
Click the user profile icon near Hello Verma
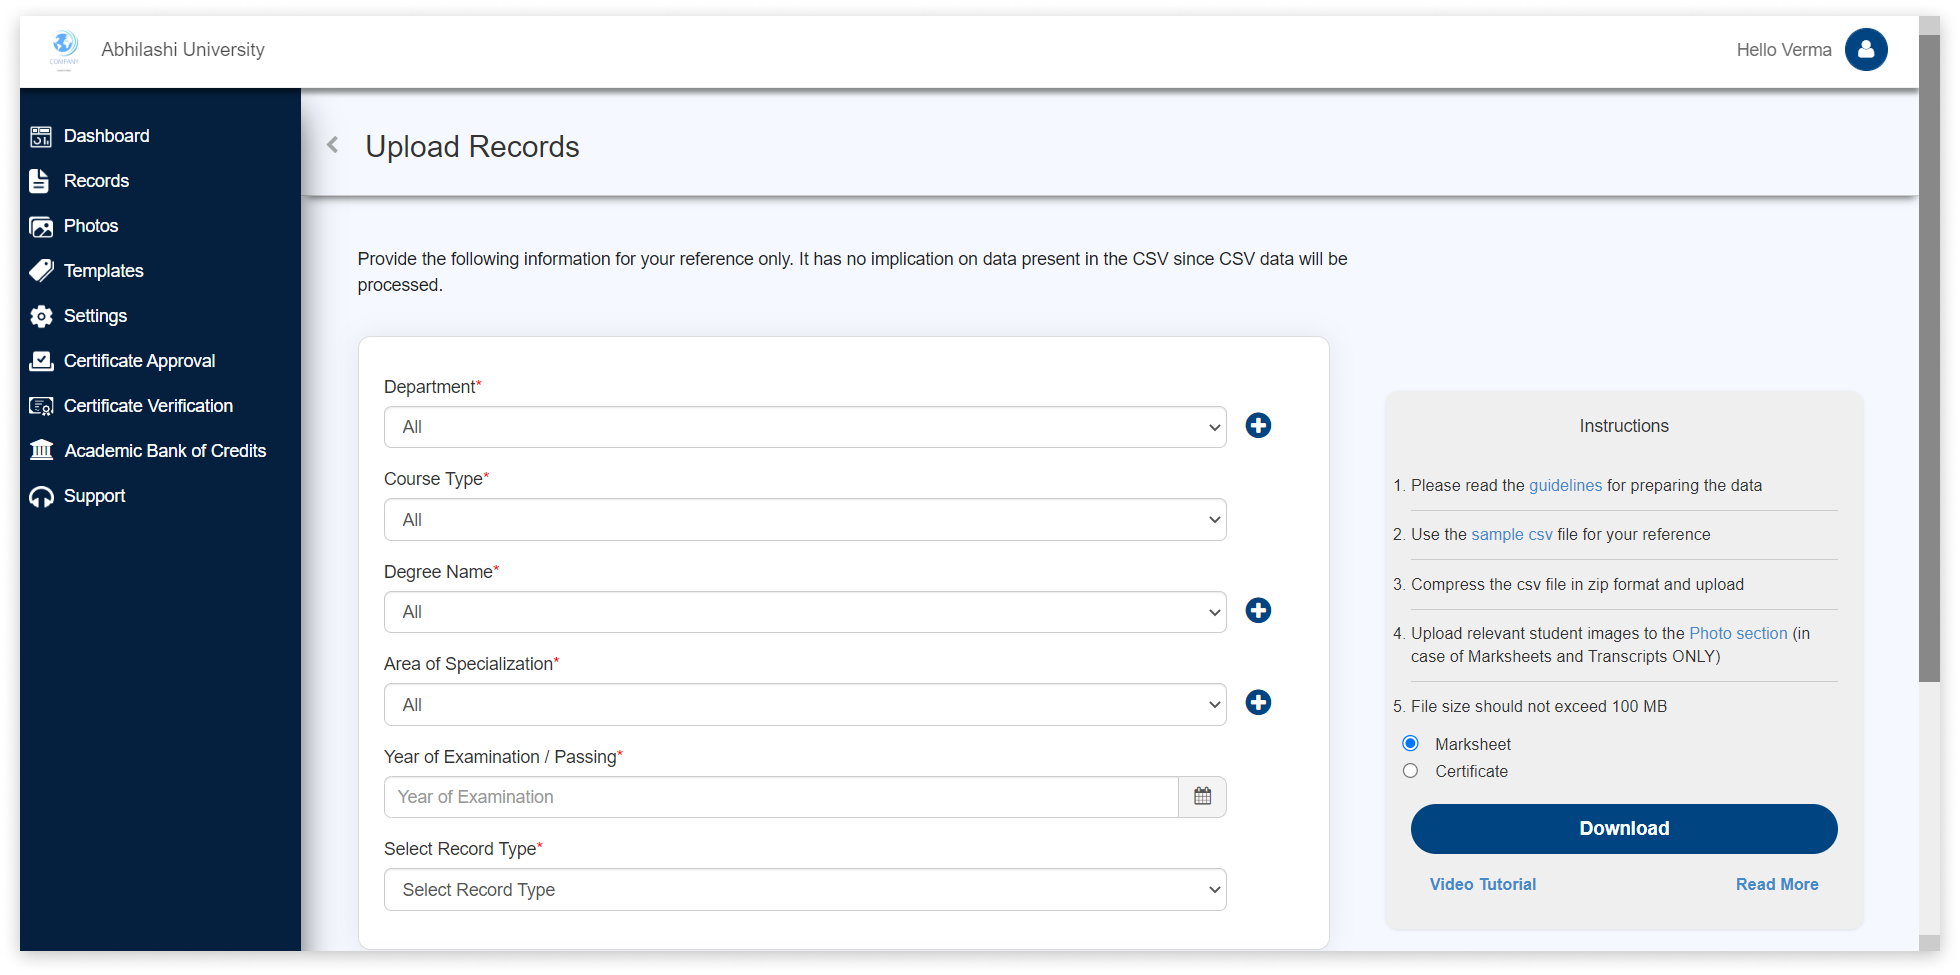[x=1866, y=49]
